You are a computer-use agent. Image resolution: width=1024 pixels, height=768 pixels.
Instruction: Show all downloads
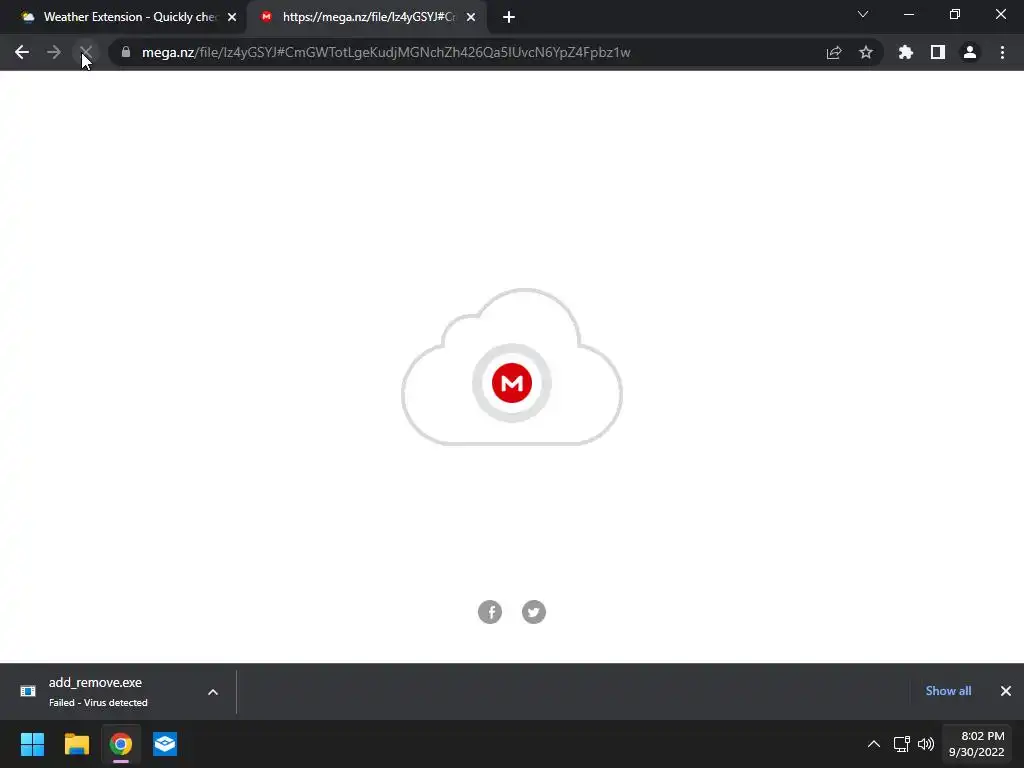point(948,691)
